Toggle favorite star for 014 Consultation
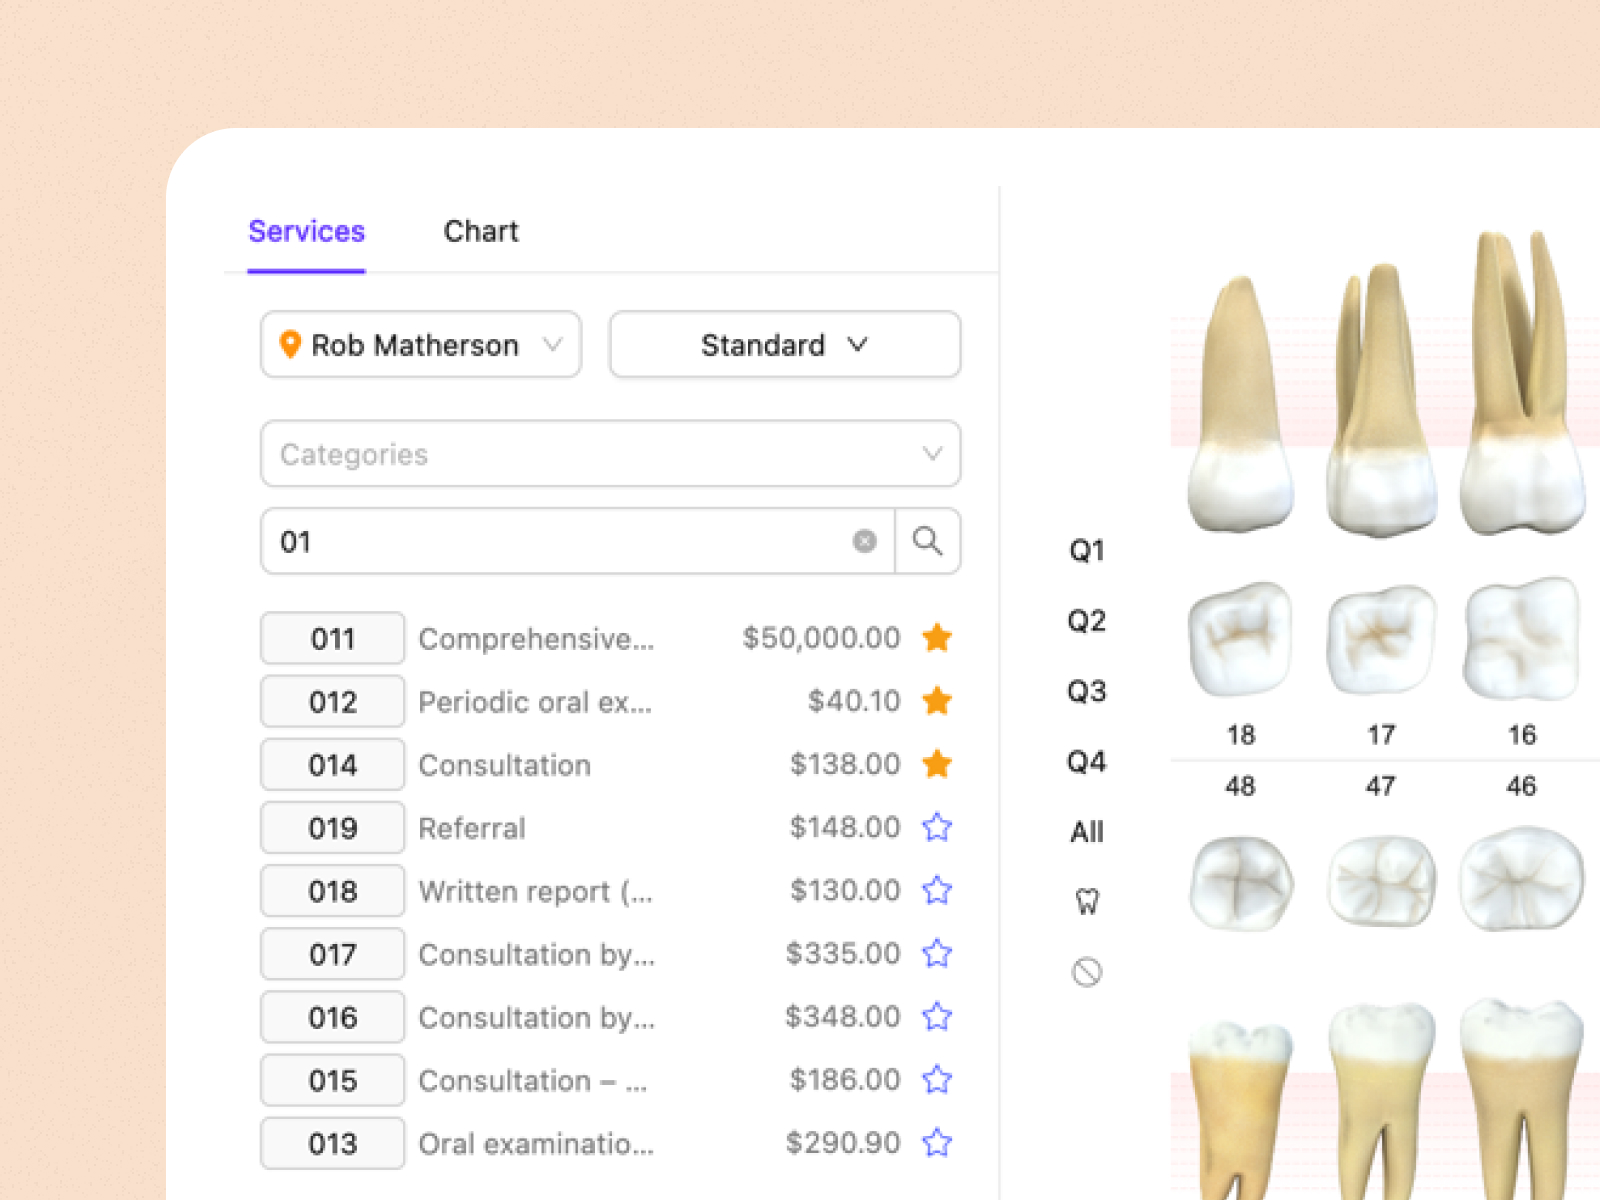The width and height of the screenshot is (1600, 1200). [937, 764]
